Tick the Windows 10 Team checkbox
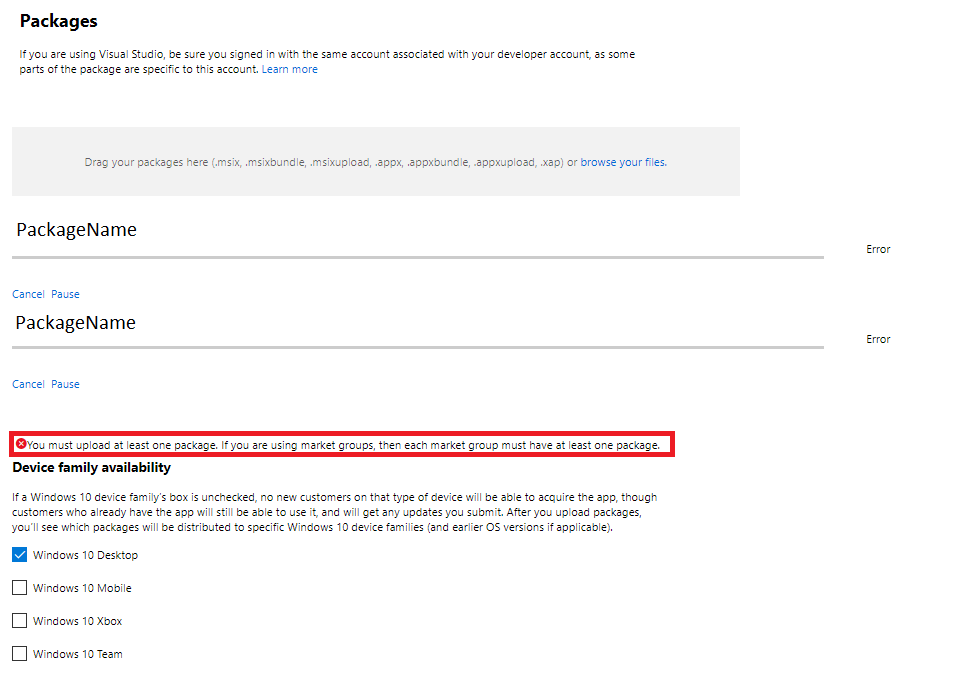The width and height of the screenshot is (969, 675). (x=20, y=653)
